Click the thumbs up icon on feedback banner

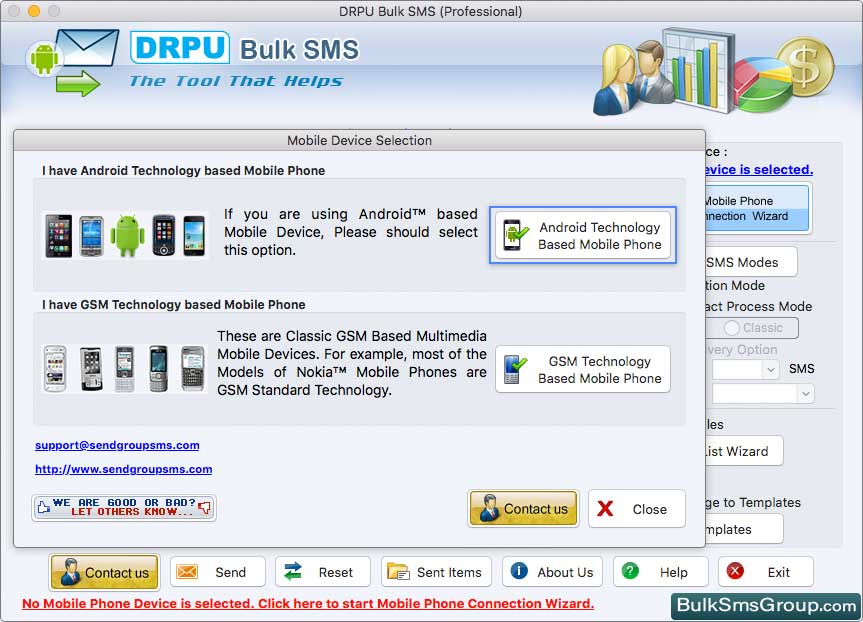coord(43,508)
